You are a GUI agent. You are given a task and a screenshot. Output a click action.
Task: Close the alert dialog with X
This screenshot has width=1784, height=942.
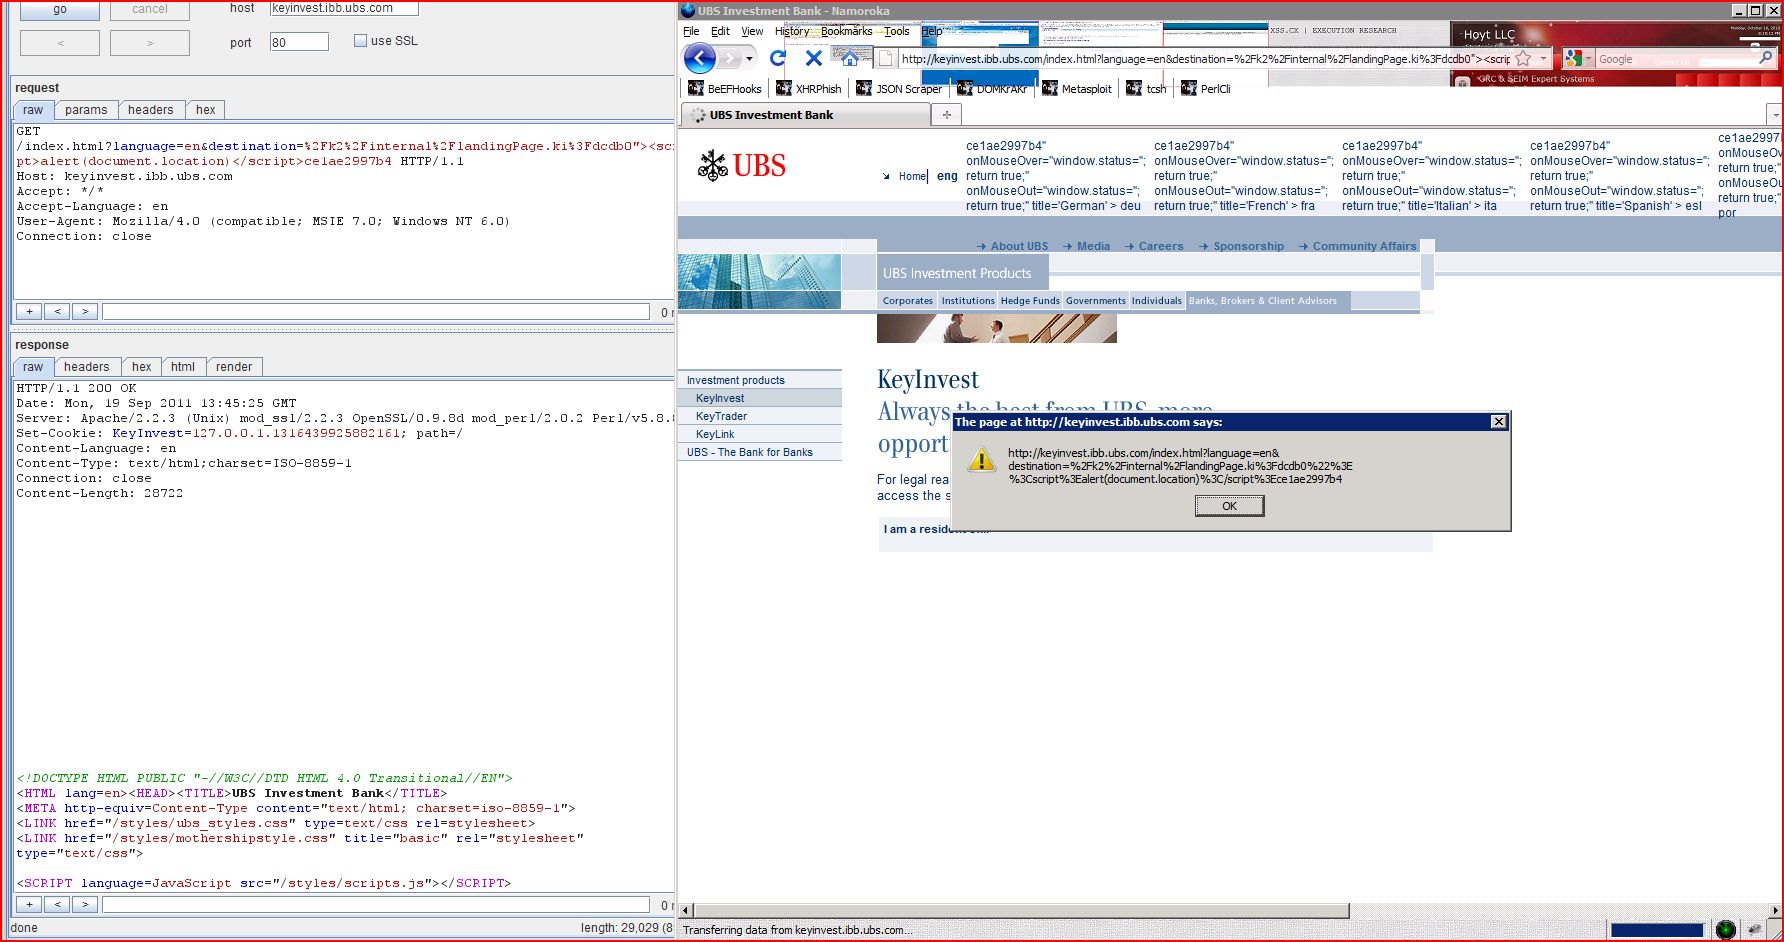(x=1498, y=422)
